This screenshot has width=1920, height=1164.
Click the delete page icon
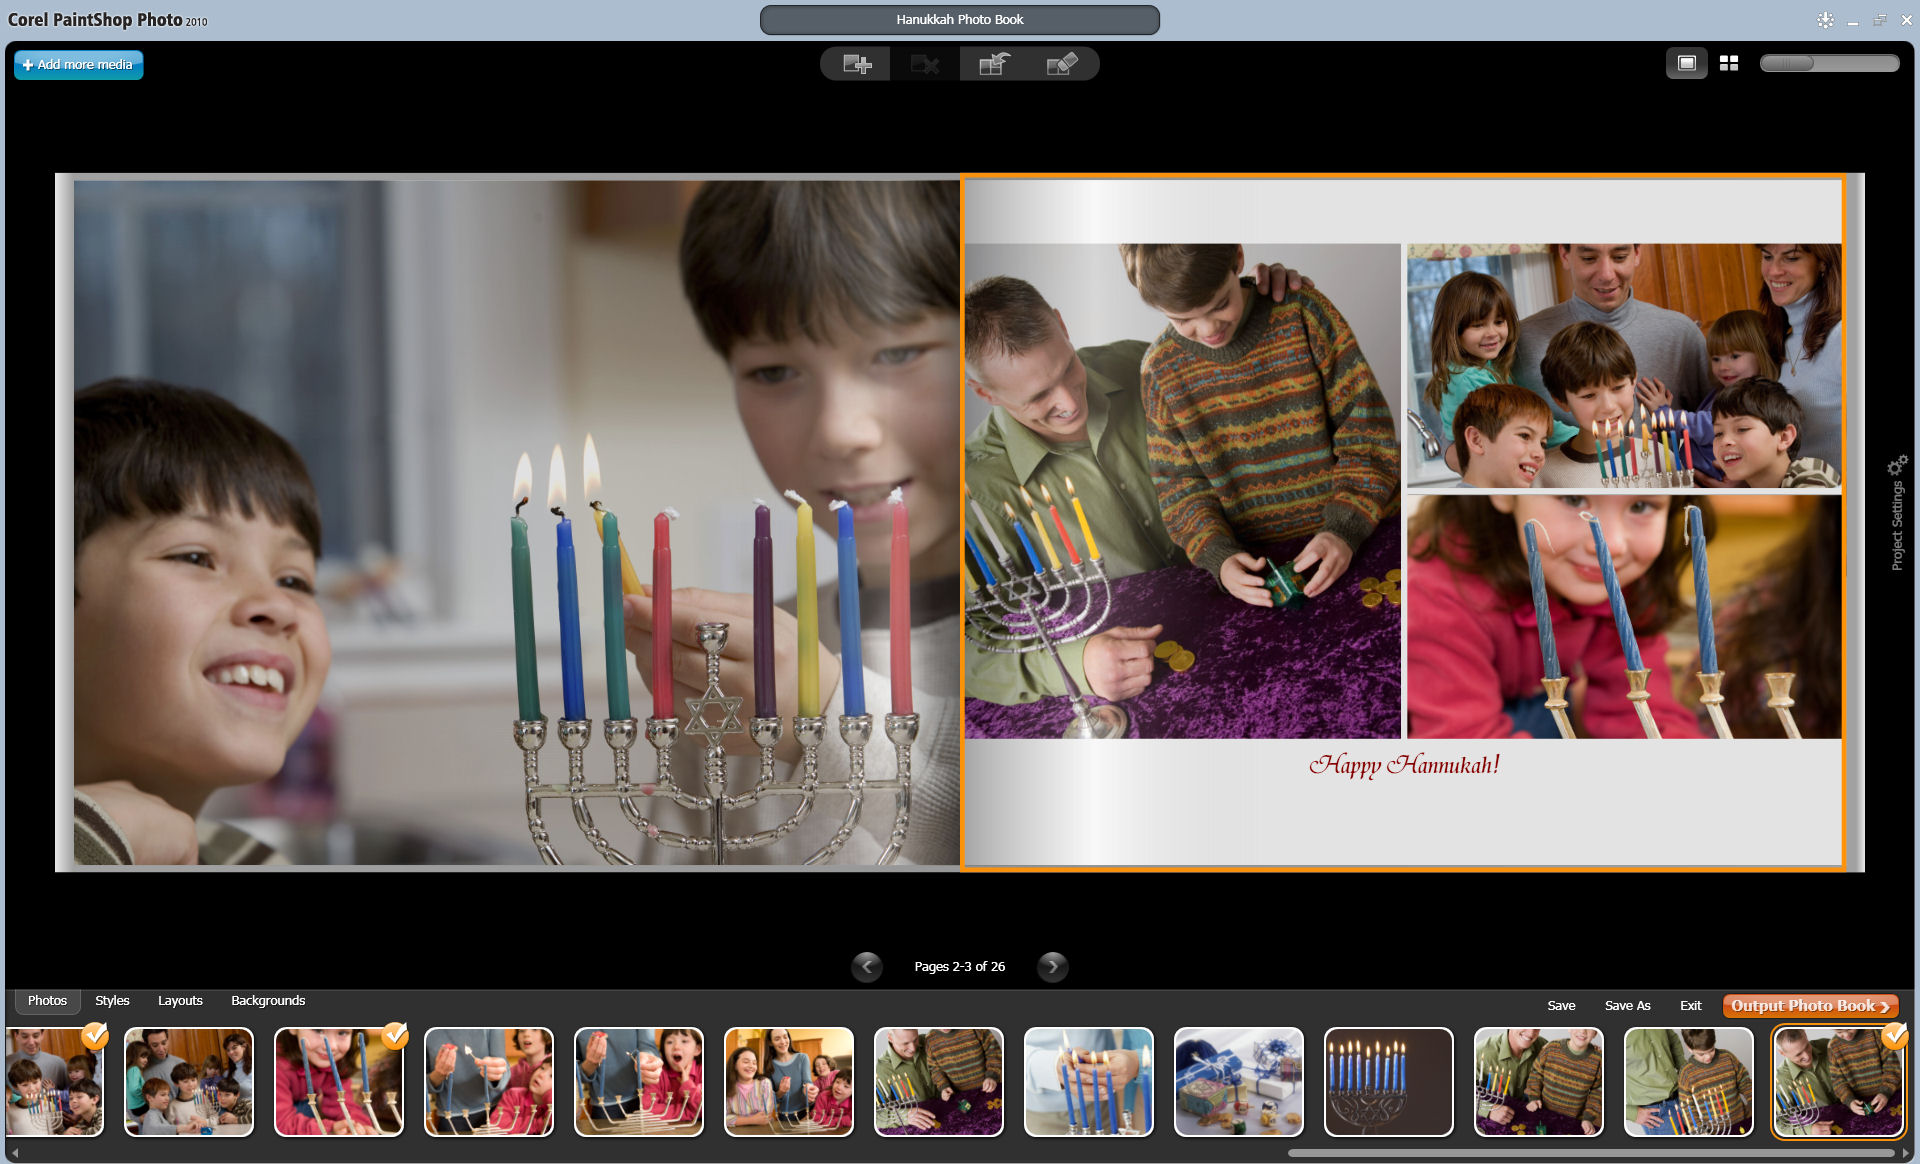pos(925,65)
